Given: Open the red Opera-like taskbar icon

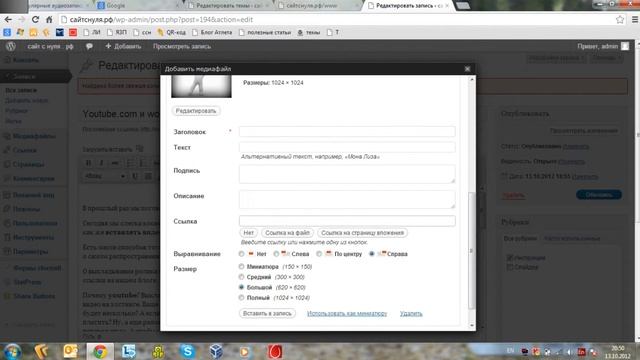Looking at the screenshot, I should 275,351.
